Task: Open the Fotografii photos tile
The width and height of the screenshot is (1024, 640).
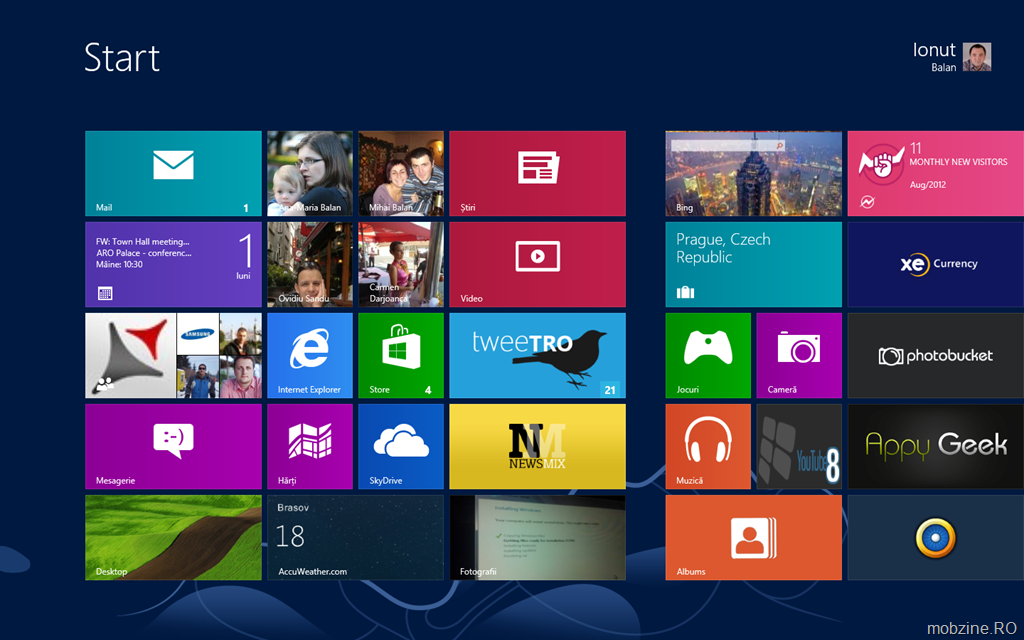Action: pyautogui.click(x=537, y=537)
